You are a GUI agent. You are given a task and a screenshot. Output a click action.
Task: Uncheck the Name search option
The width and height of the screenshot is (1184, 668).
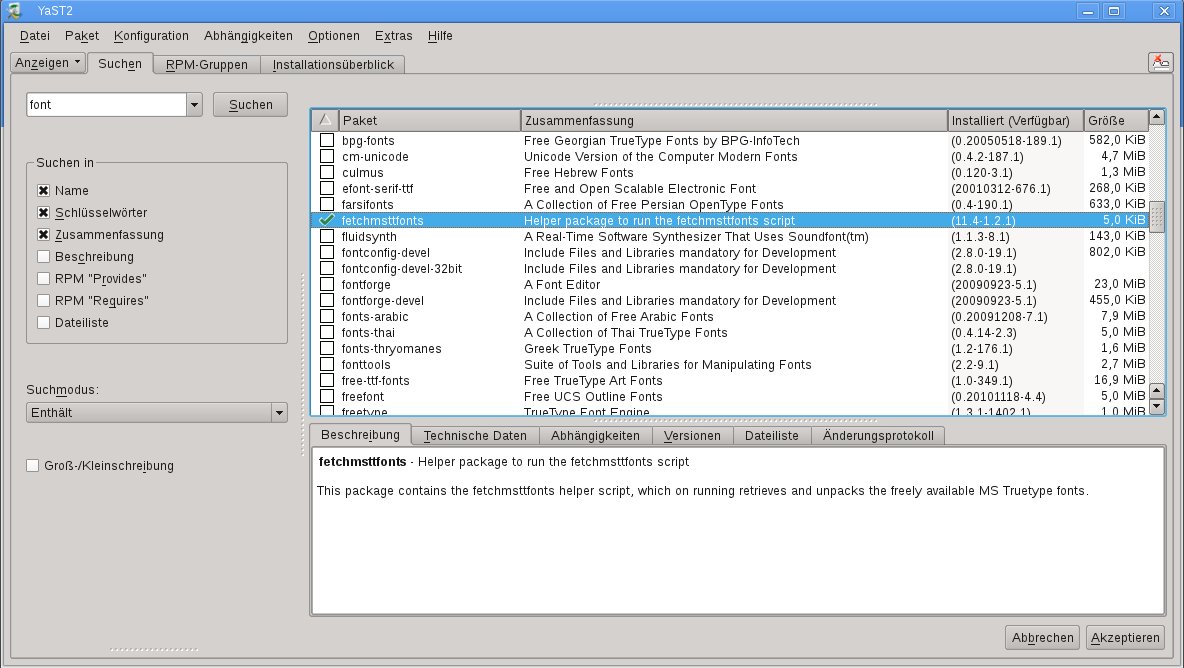(43, 190)
